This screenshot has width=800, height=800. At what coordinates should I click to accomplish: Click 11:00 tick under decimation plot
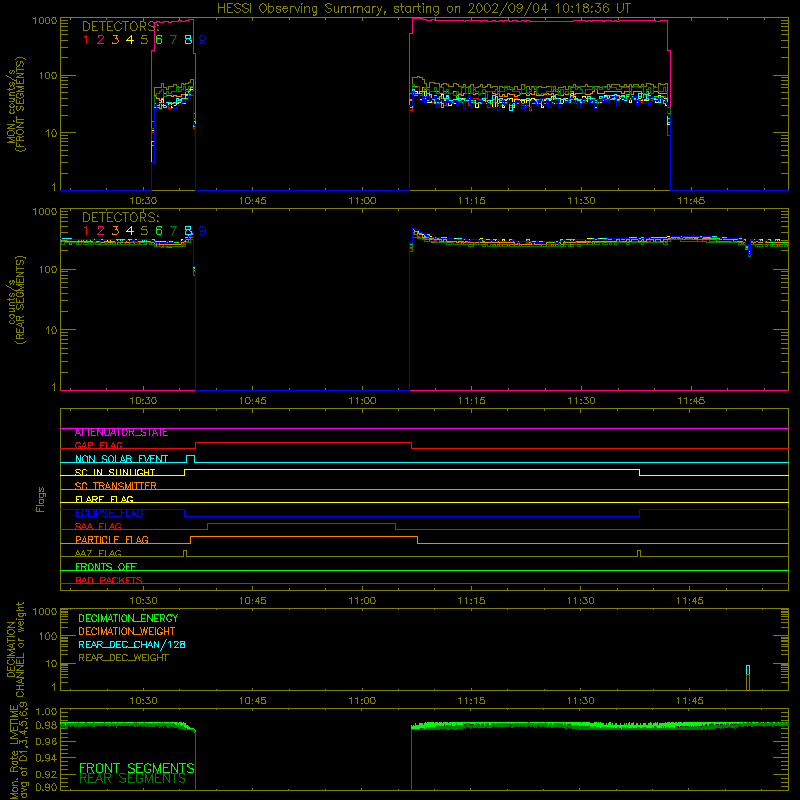coord(363,701)
